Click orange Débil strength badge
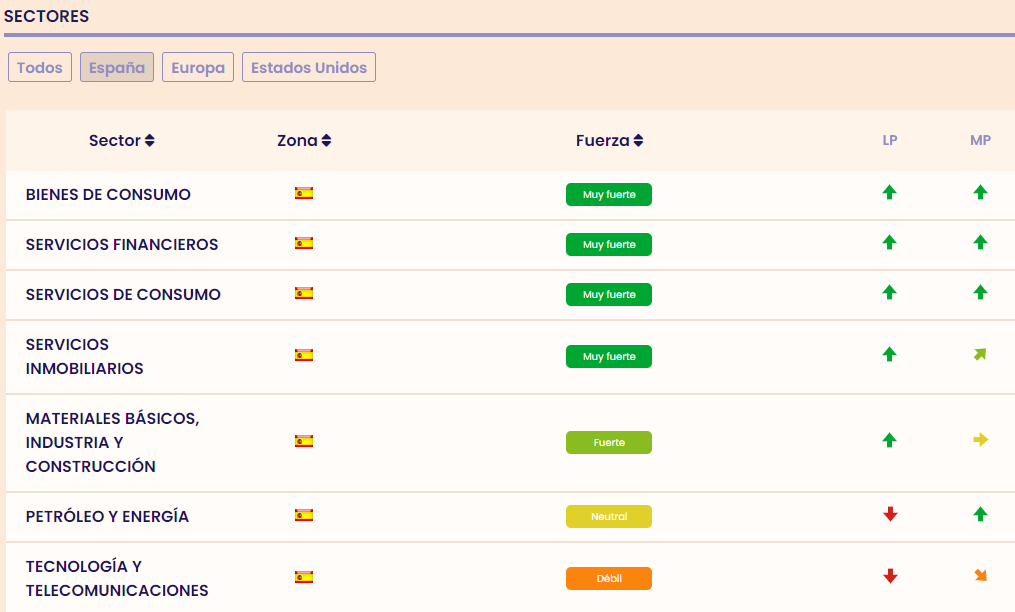The width and height of the screenshot is (1015, 612). pyautogui.click(x=608, y=579)
